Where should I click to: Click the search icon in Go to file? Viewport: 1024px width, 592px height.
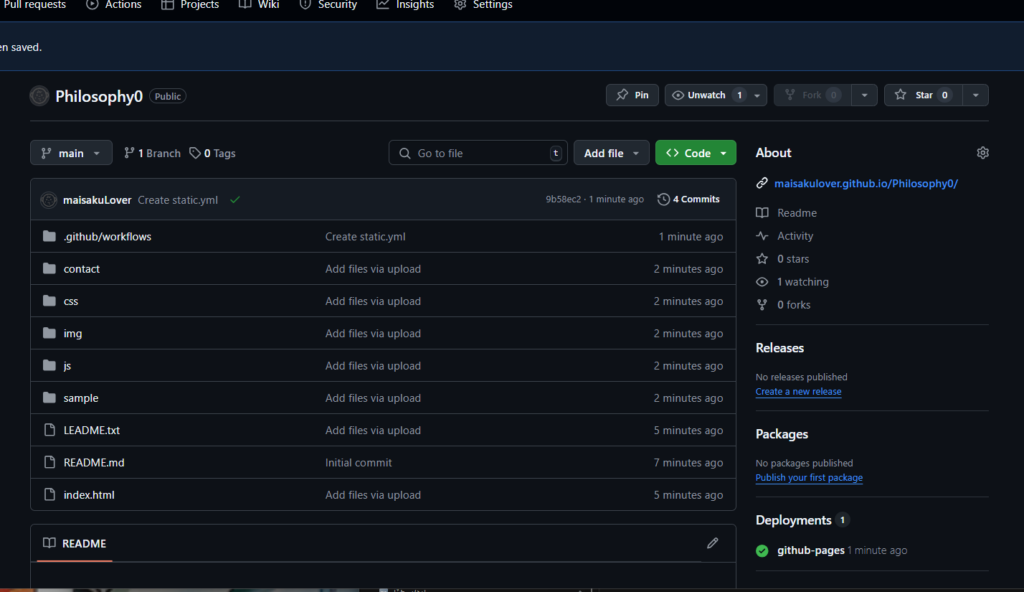(x=405, y=153)
